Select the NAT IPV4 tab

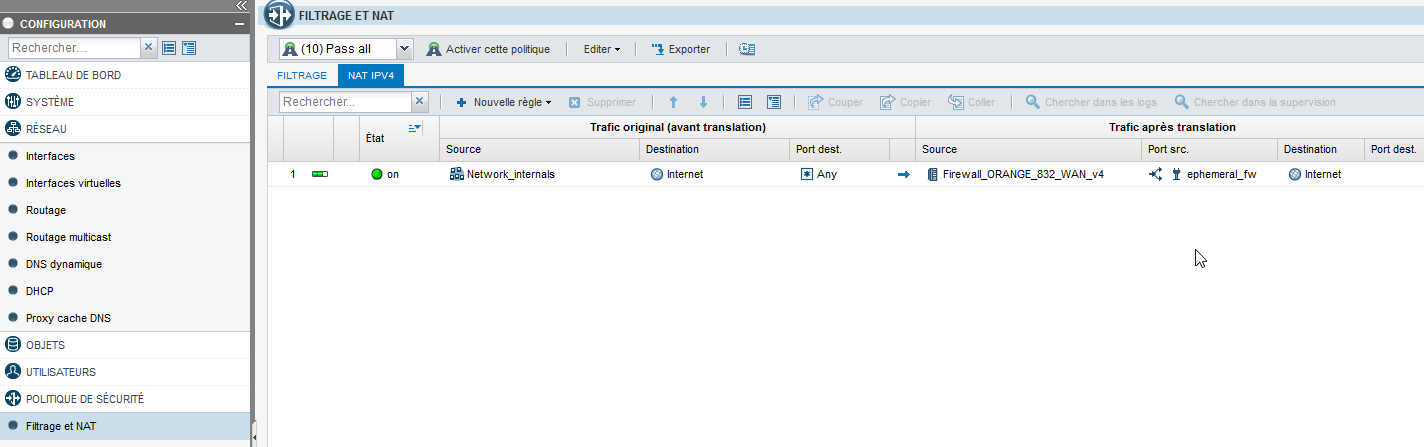371,75
